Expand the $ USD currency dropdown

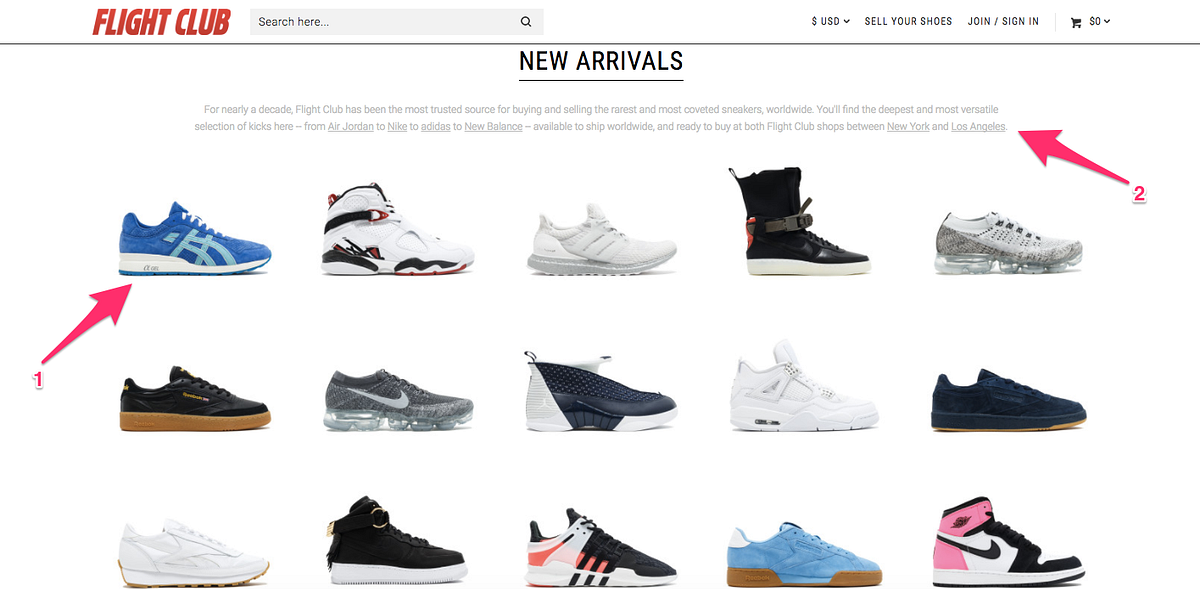pos(830,21)
